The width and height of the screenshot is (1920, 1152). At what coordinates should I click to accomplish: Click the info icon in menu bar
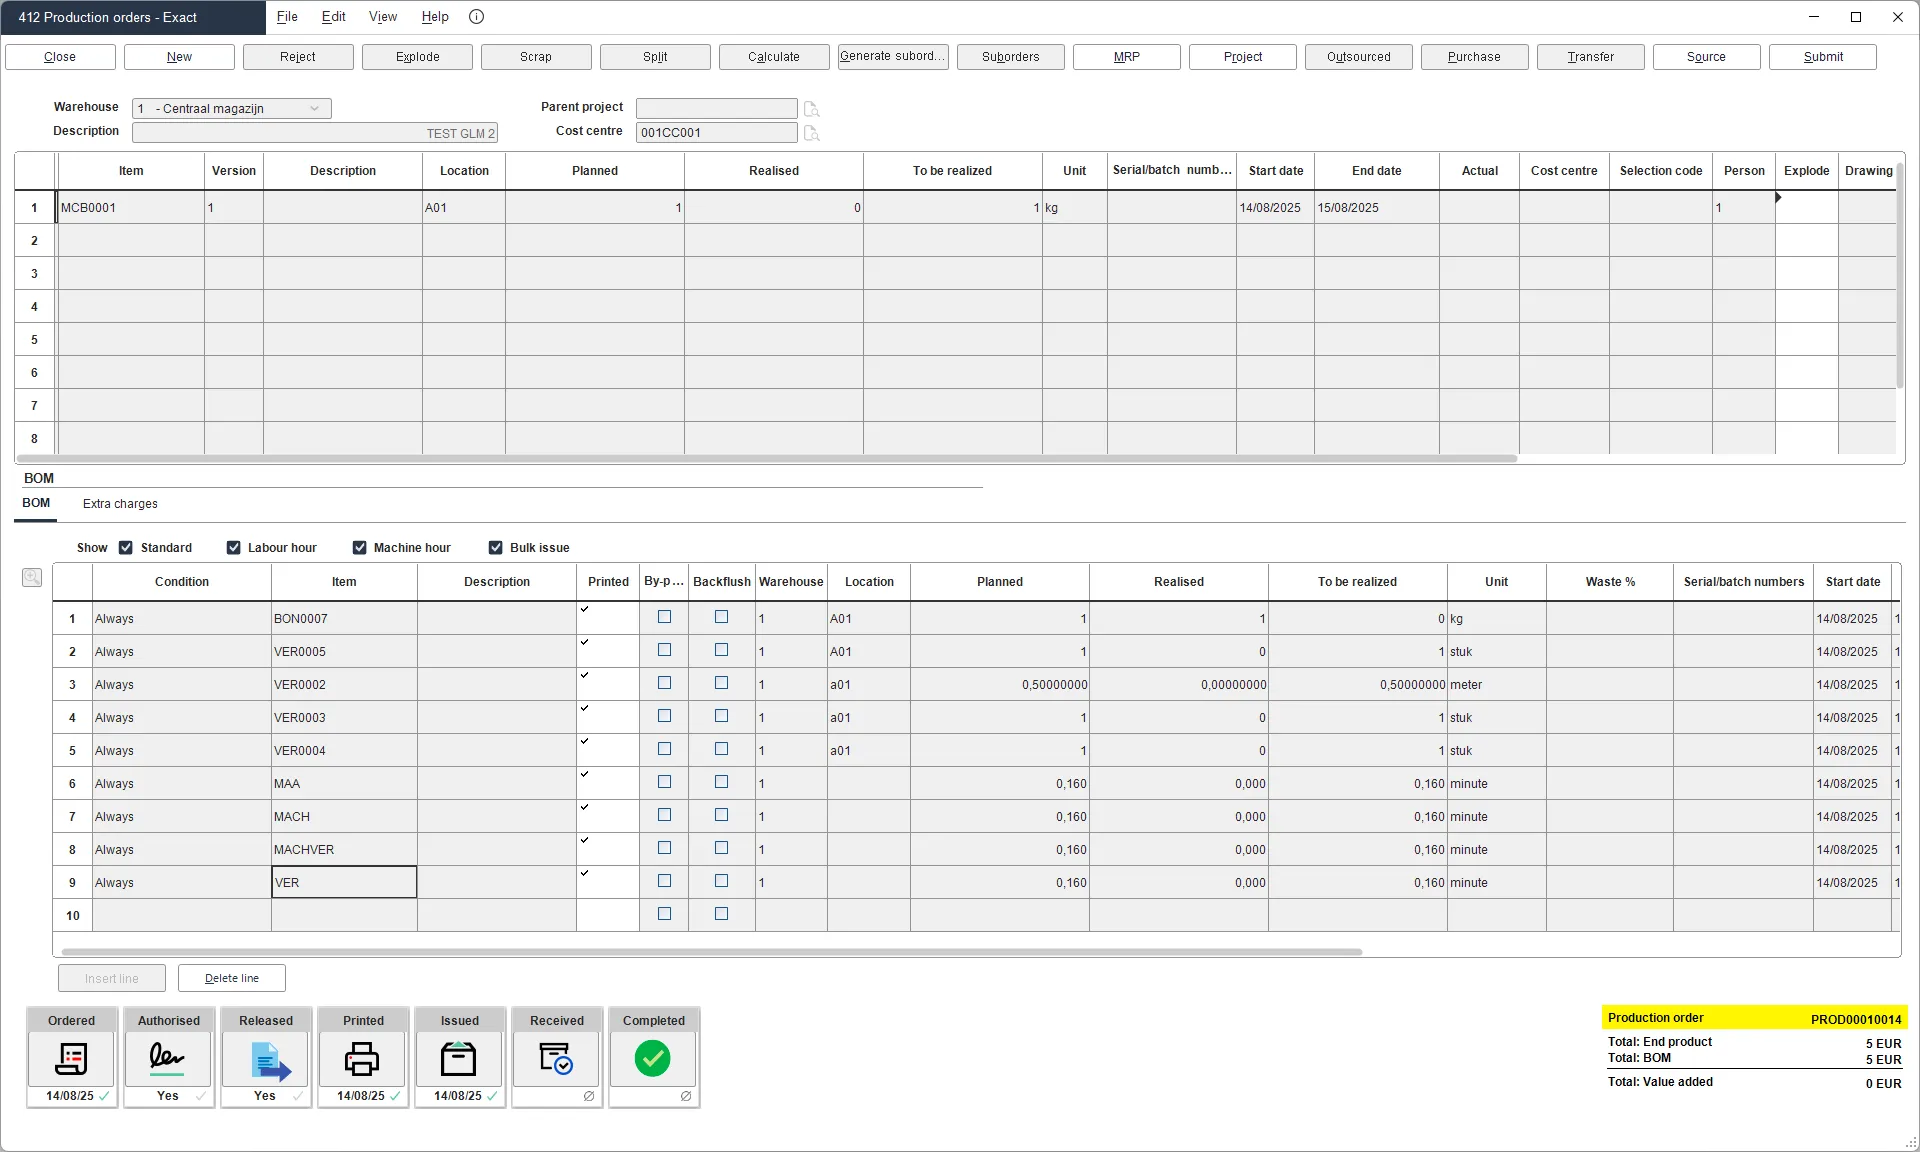[x=477, y=17]
